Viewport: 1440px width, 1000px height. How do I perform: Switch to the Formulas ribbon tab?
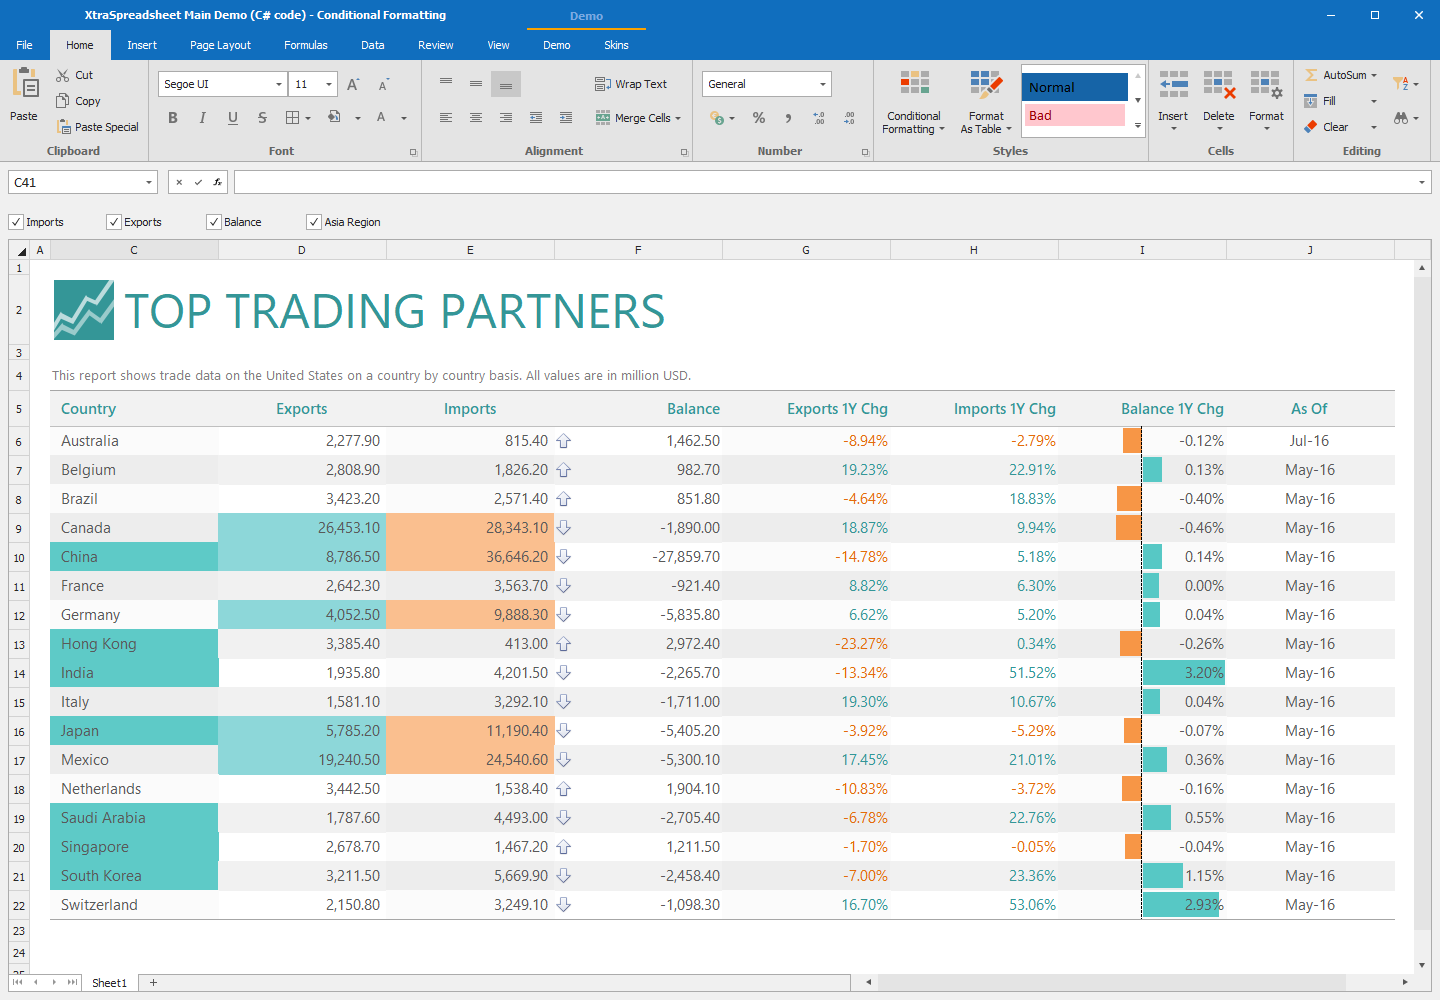pos(305,44)
